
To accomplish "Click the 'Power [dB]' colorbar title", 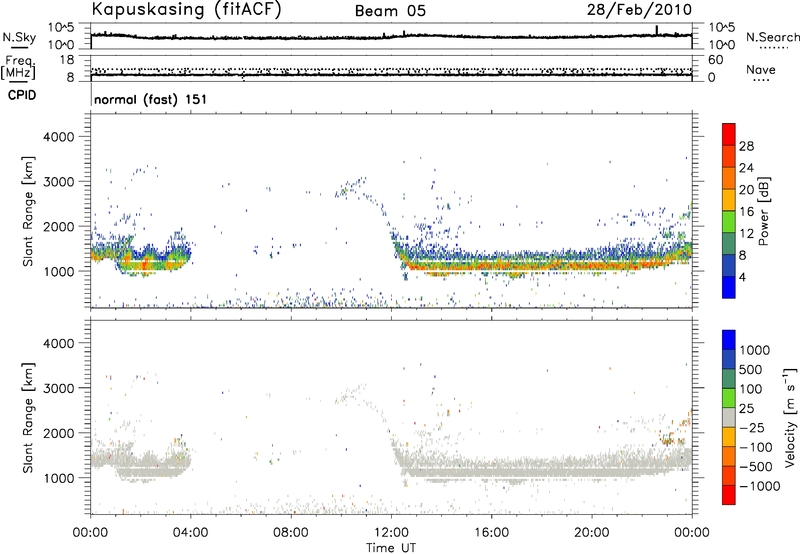I will coord(763,211).
